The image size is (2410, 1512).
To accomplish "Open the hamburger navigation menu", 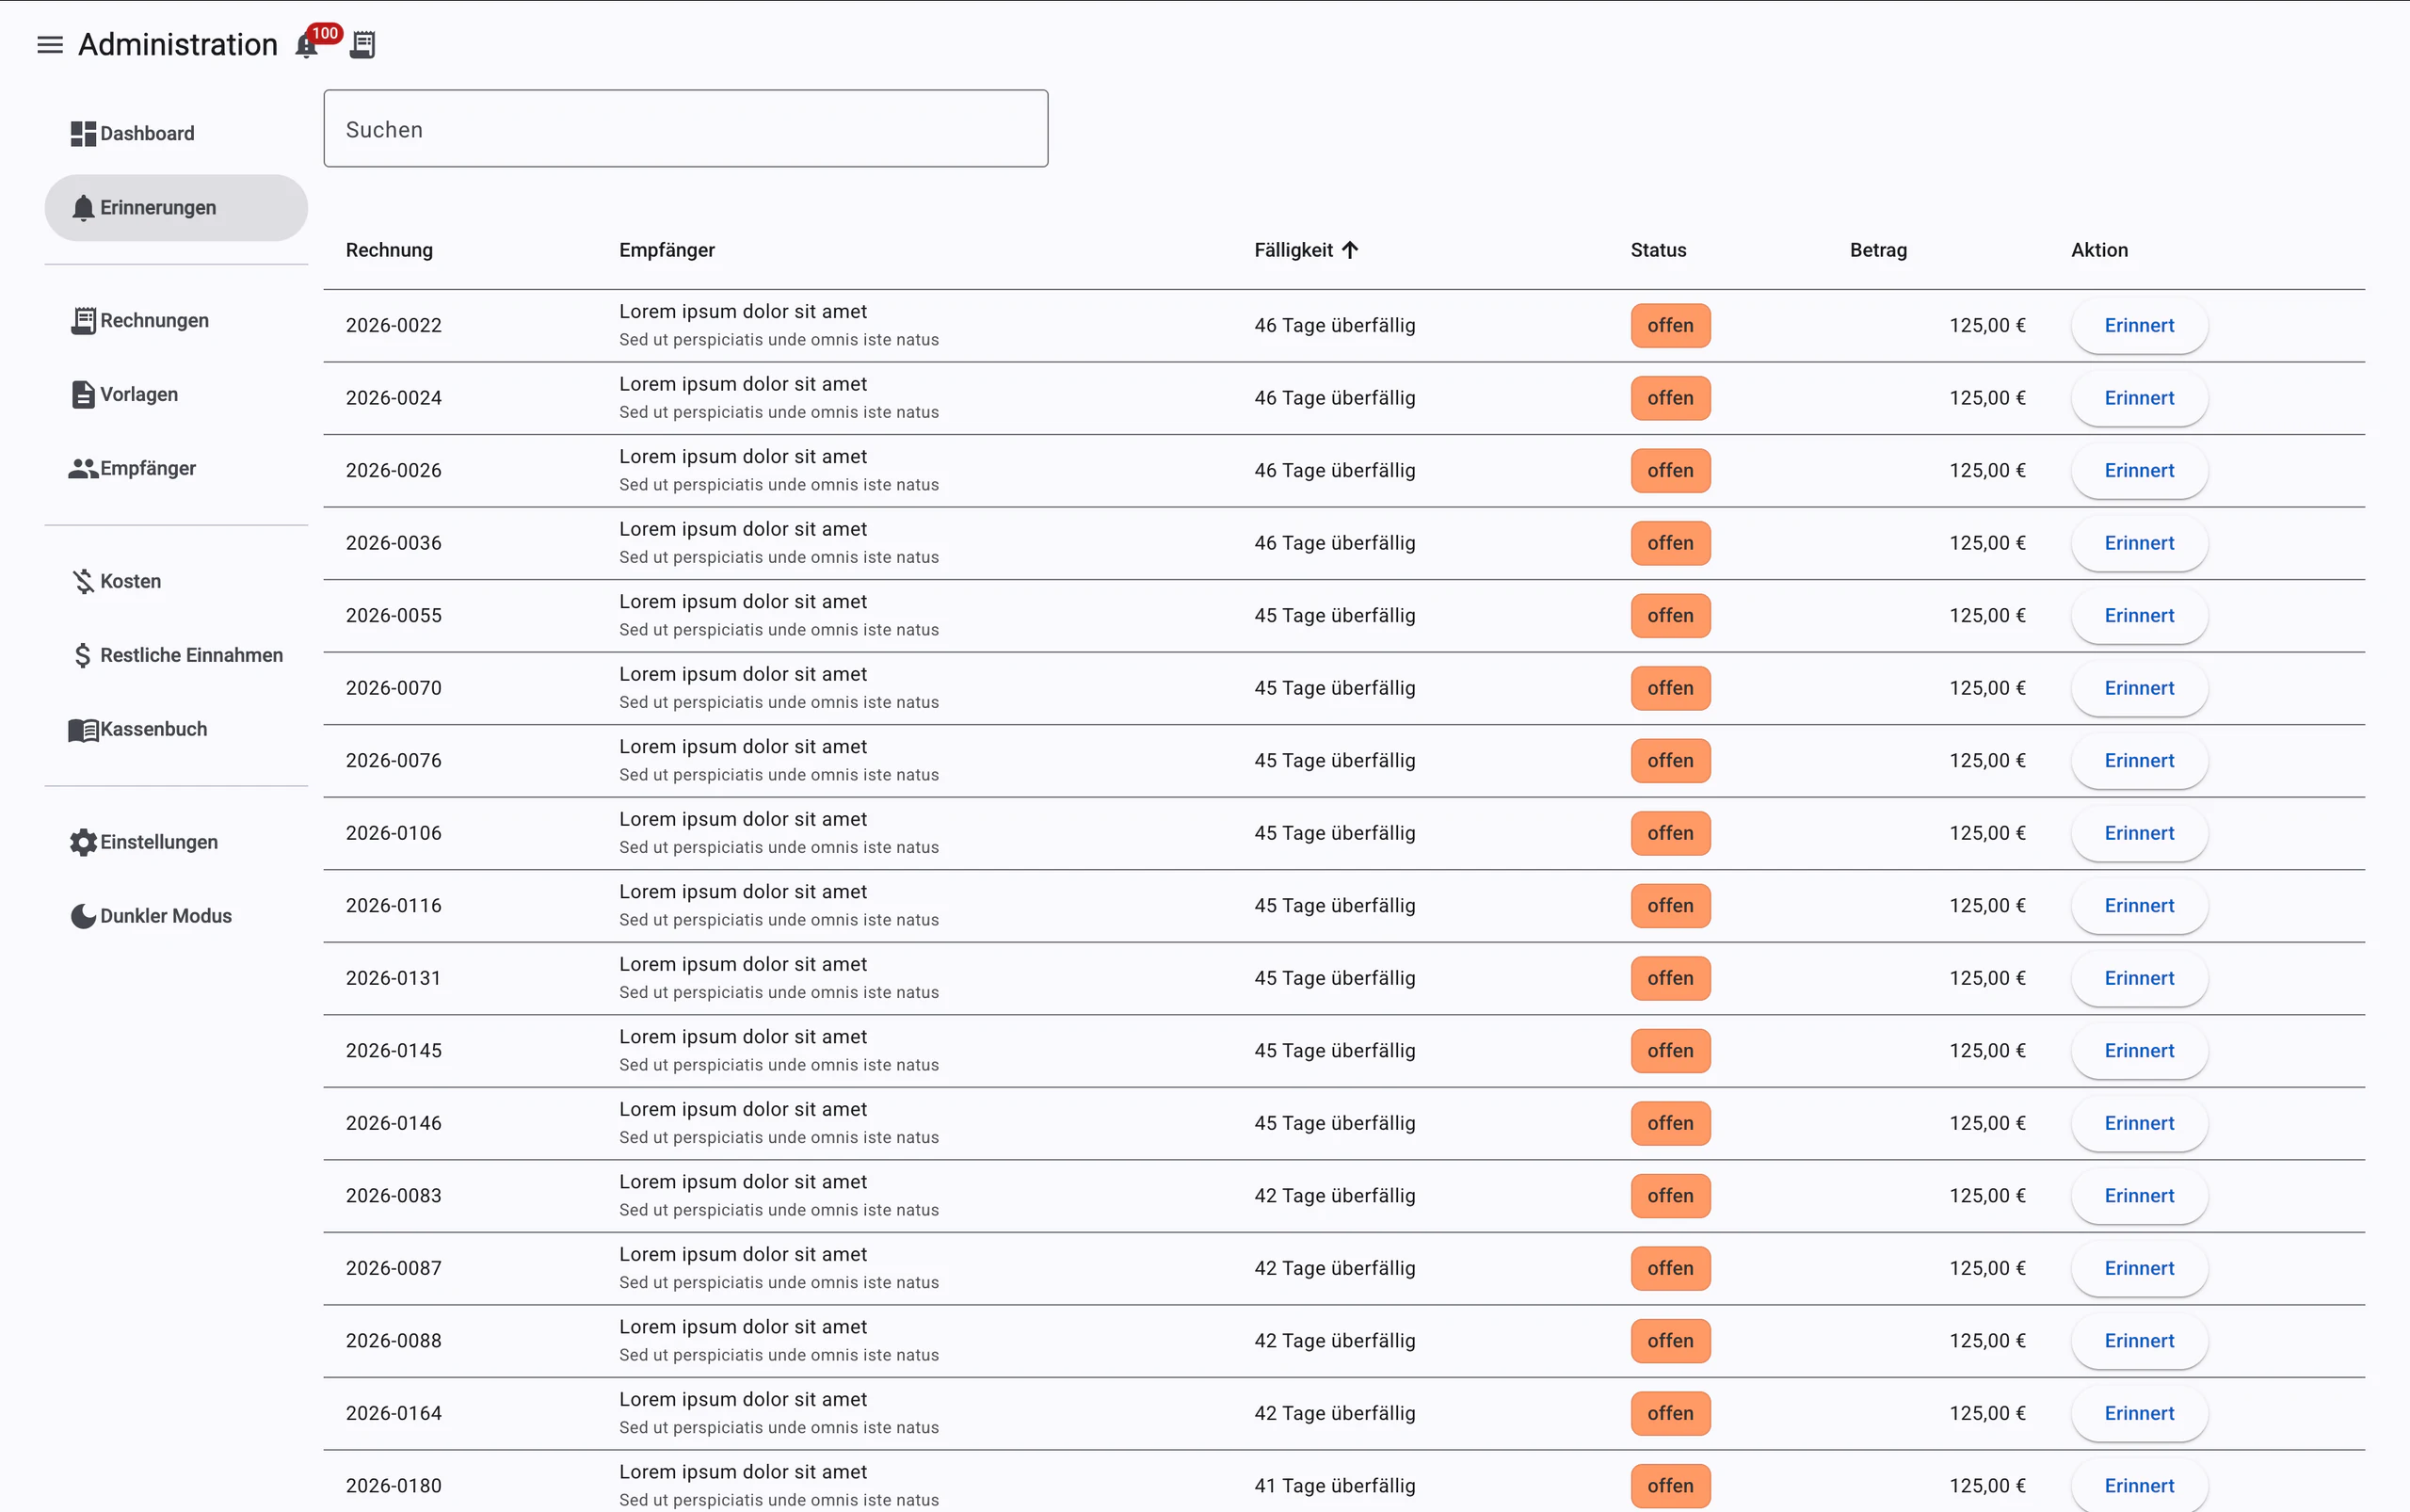I will click(50, 45).
